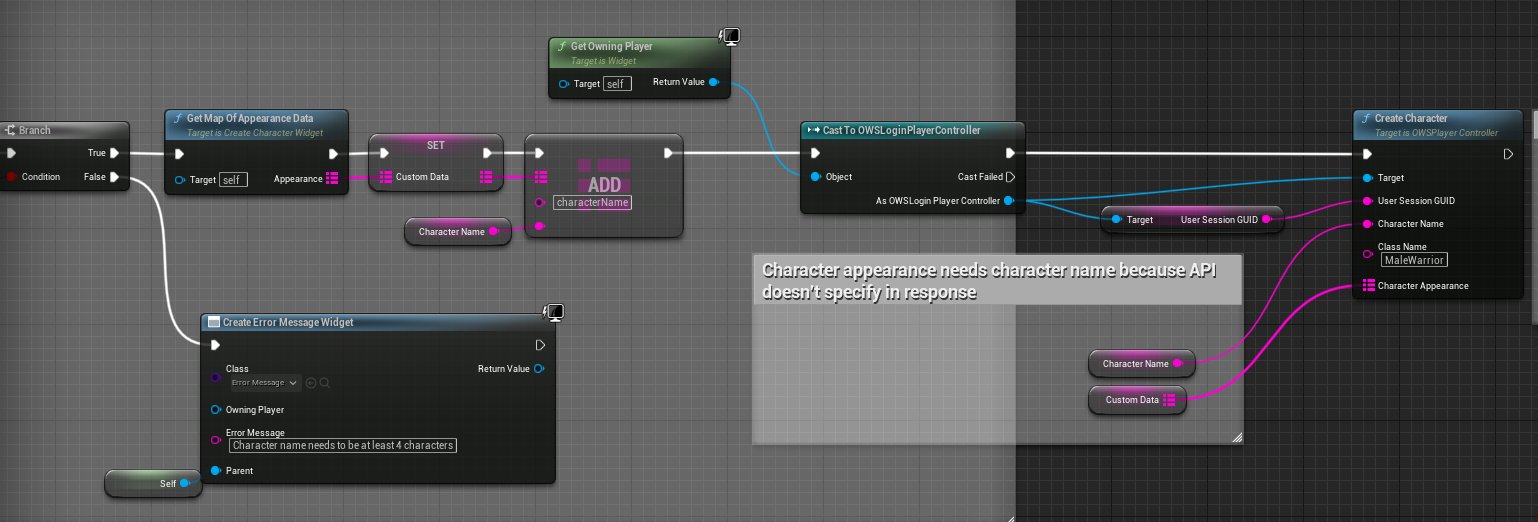Click the red Condition pin on Branch

tap(11, 177)
